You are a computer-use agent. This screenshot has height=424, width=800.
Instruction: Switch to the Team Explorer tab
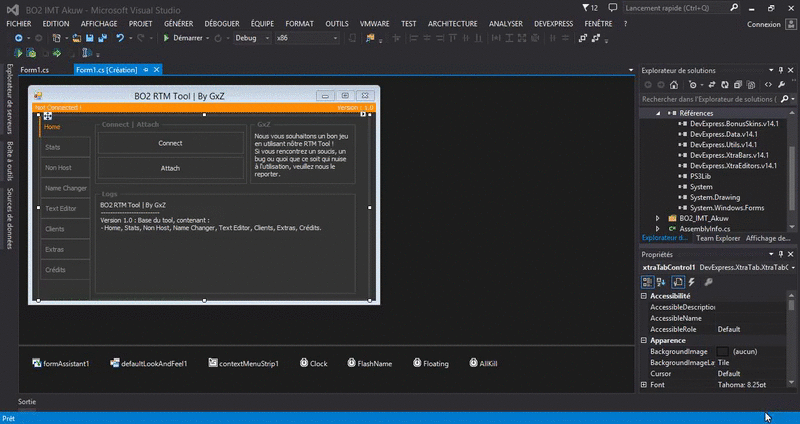point(718,238)
